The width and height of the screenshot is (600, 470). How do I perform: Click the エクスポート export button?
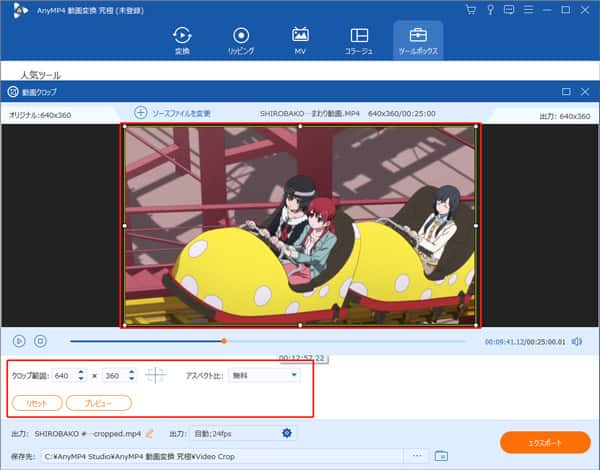(x=545, y=442)
